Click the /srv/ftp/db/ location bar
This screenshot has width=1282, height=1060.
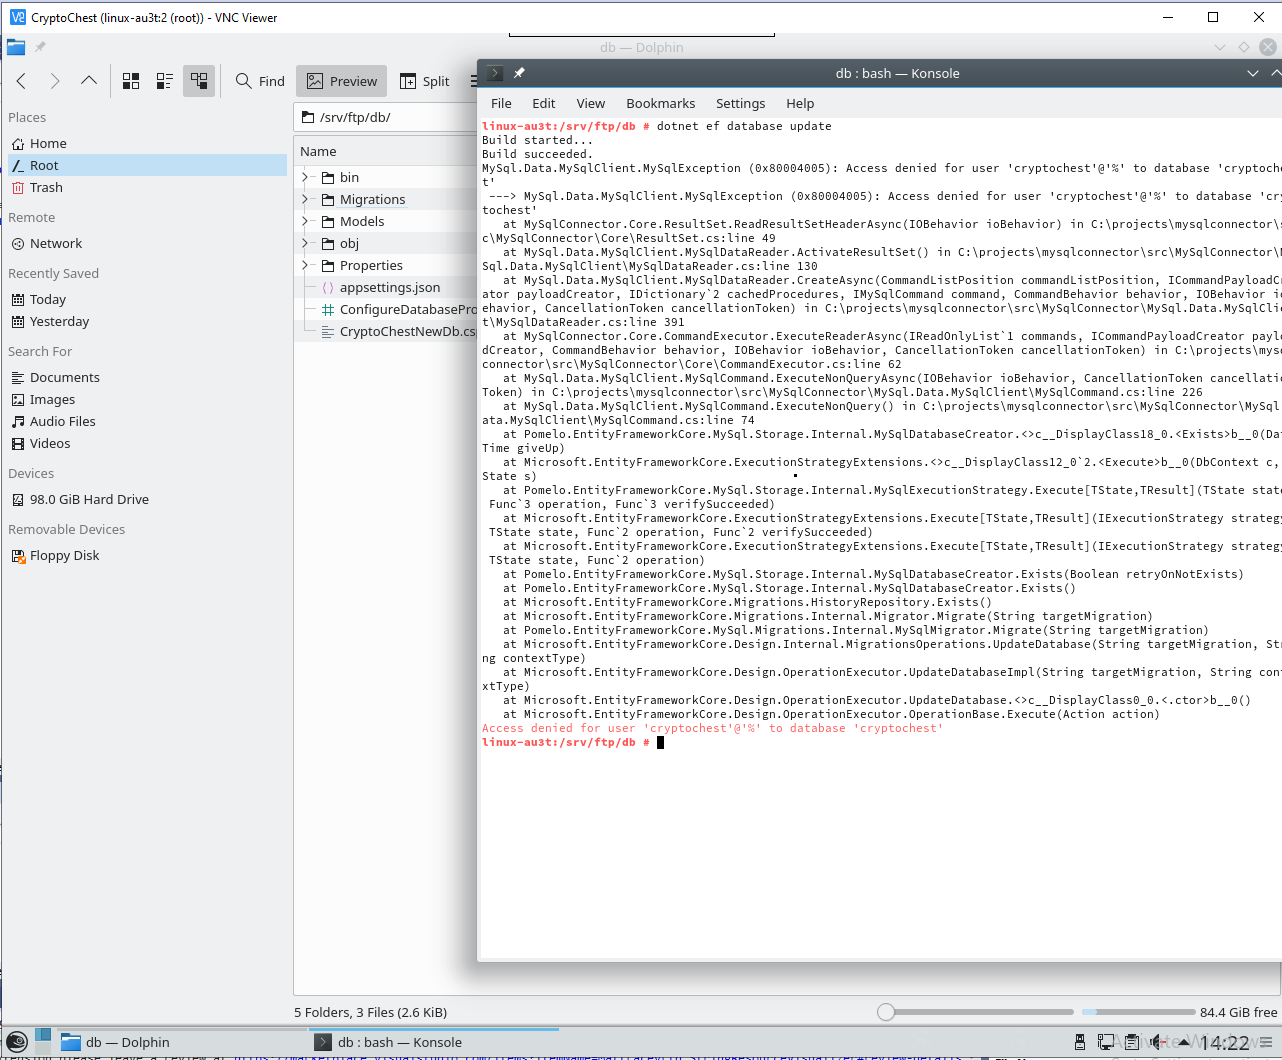click(x=386, y=117)
